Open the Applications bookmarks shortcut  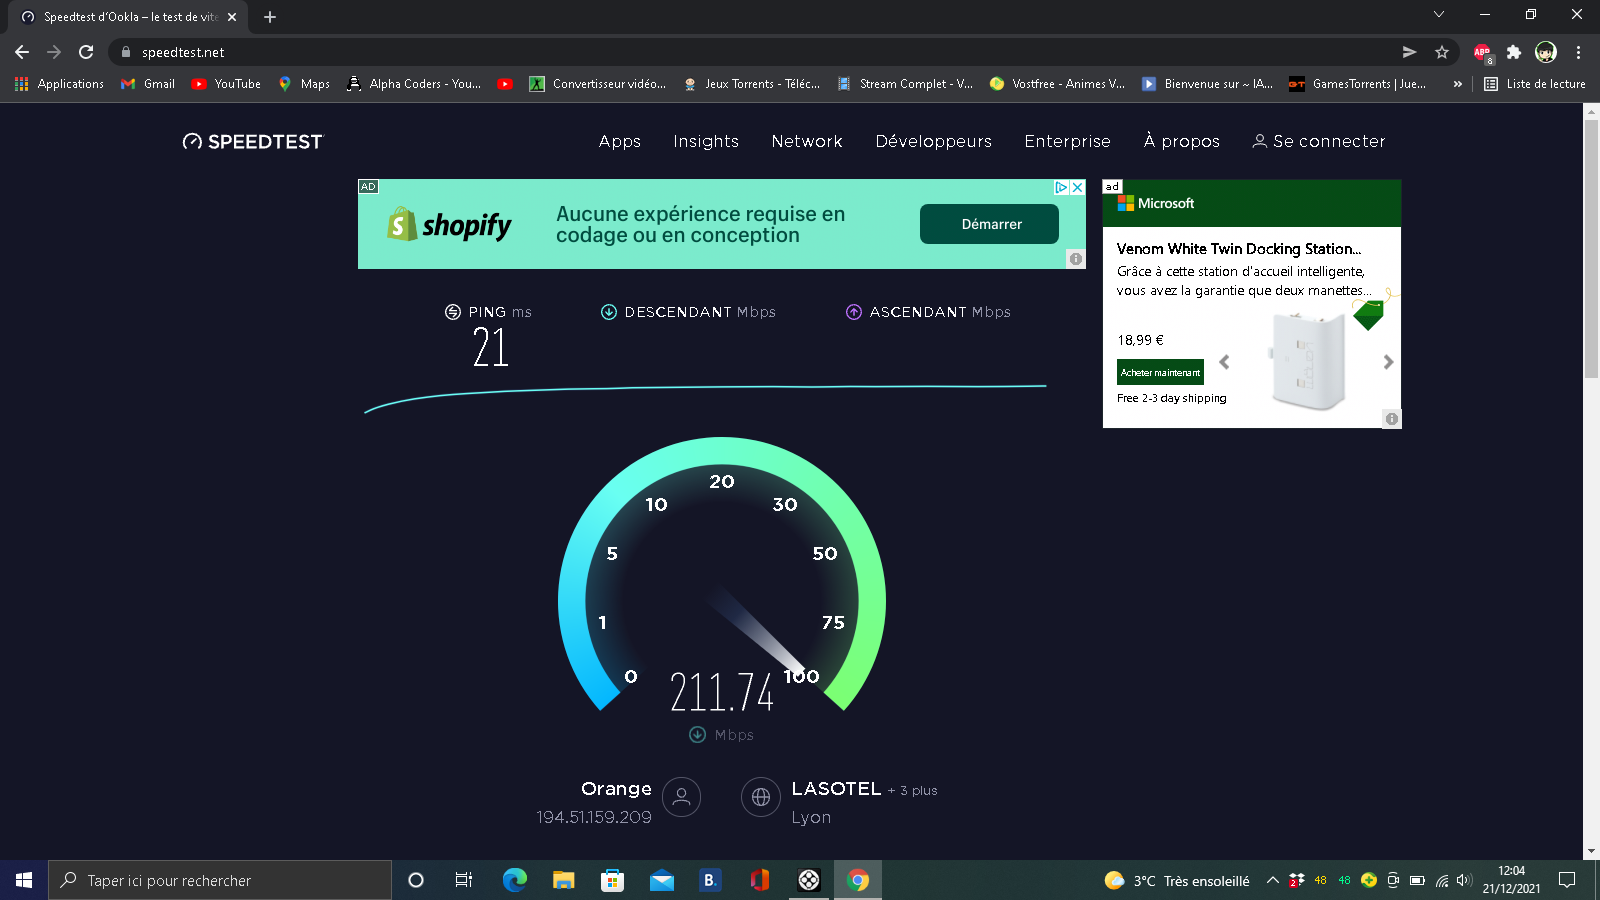coord(60,84)
